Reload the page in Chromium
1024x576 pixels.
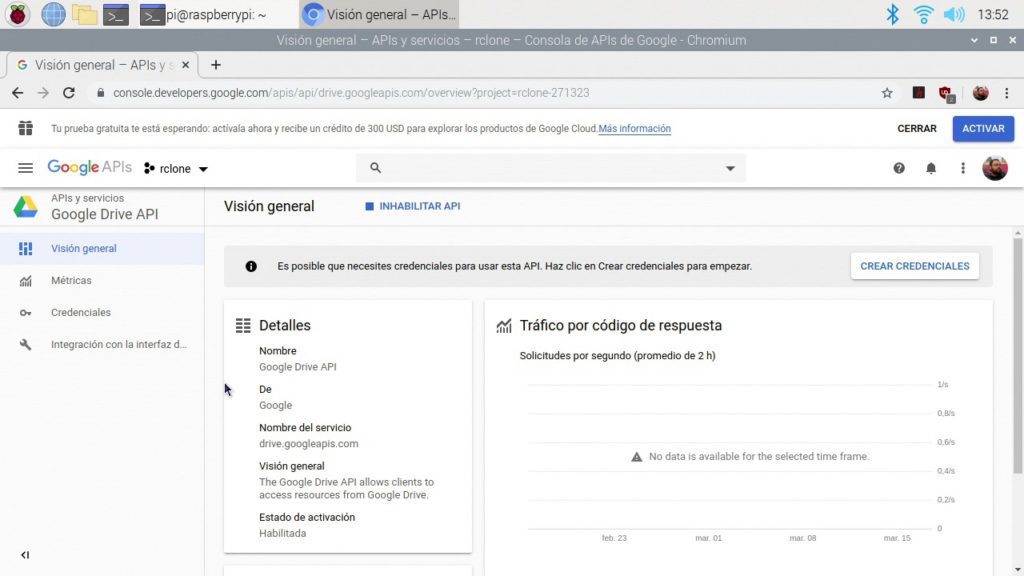[x=69, y=93]
